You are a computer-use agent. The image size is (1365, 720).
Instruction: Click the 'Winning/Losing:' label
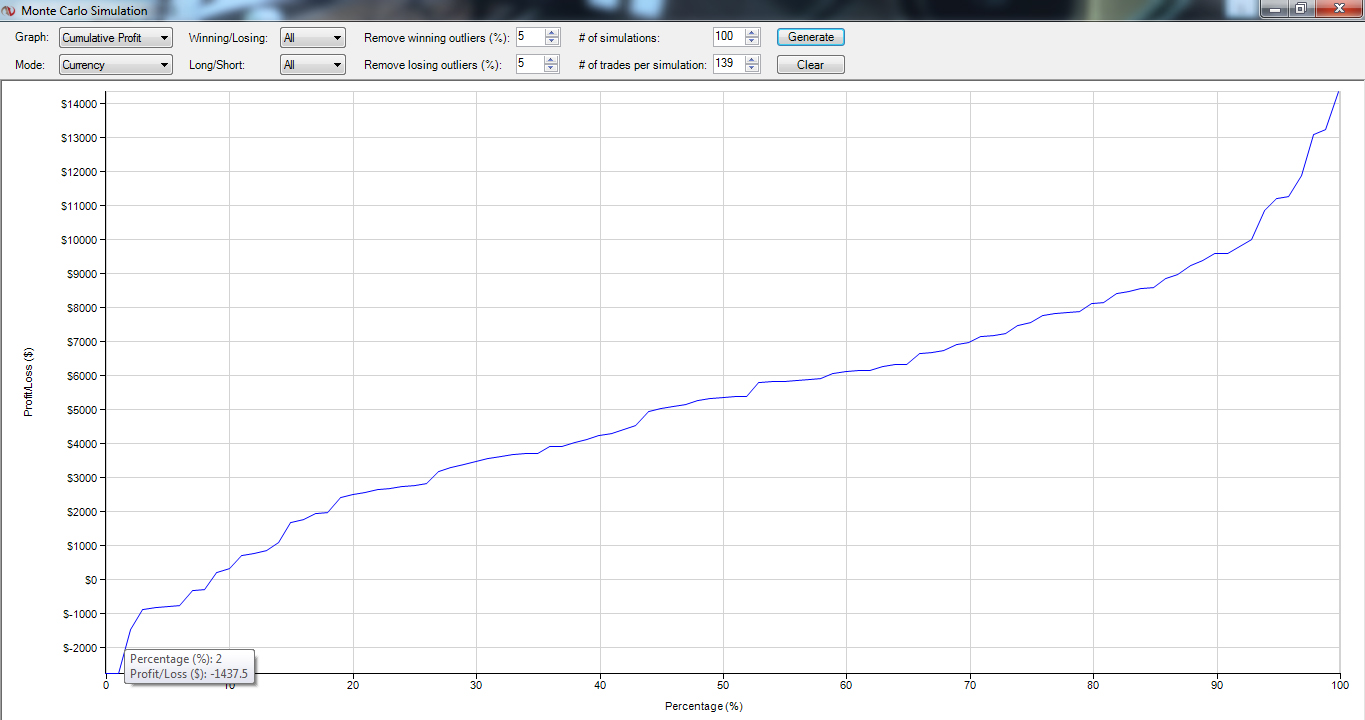tap(228, 38)
